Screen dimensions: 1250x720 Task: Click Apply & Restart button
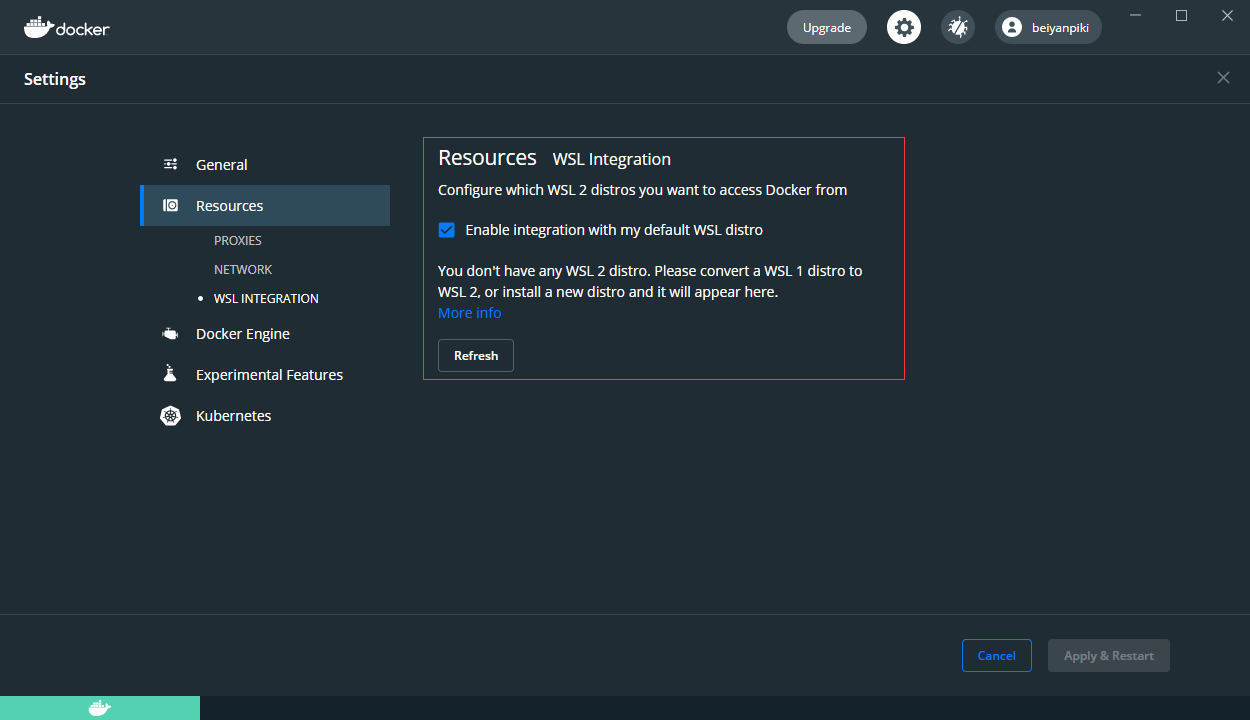click(1109, 655)
